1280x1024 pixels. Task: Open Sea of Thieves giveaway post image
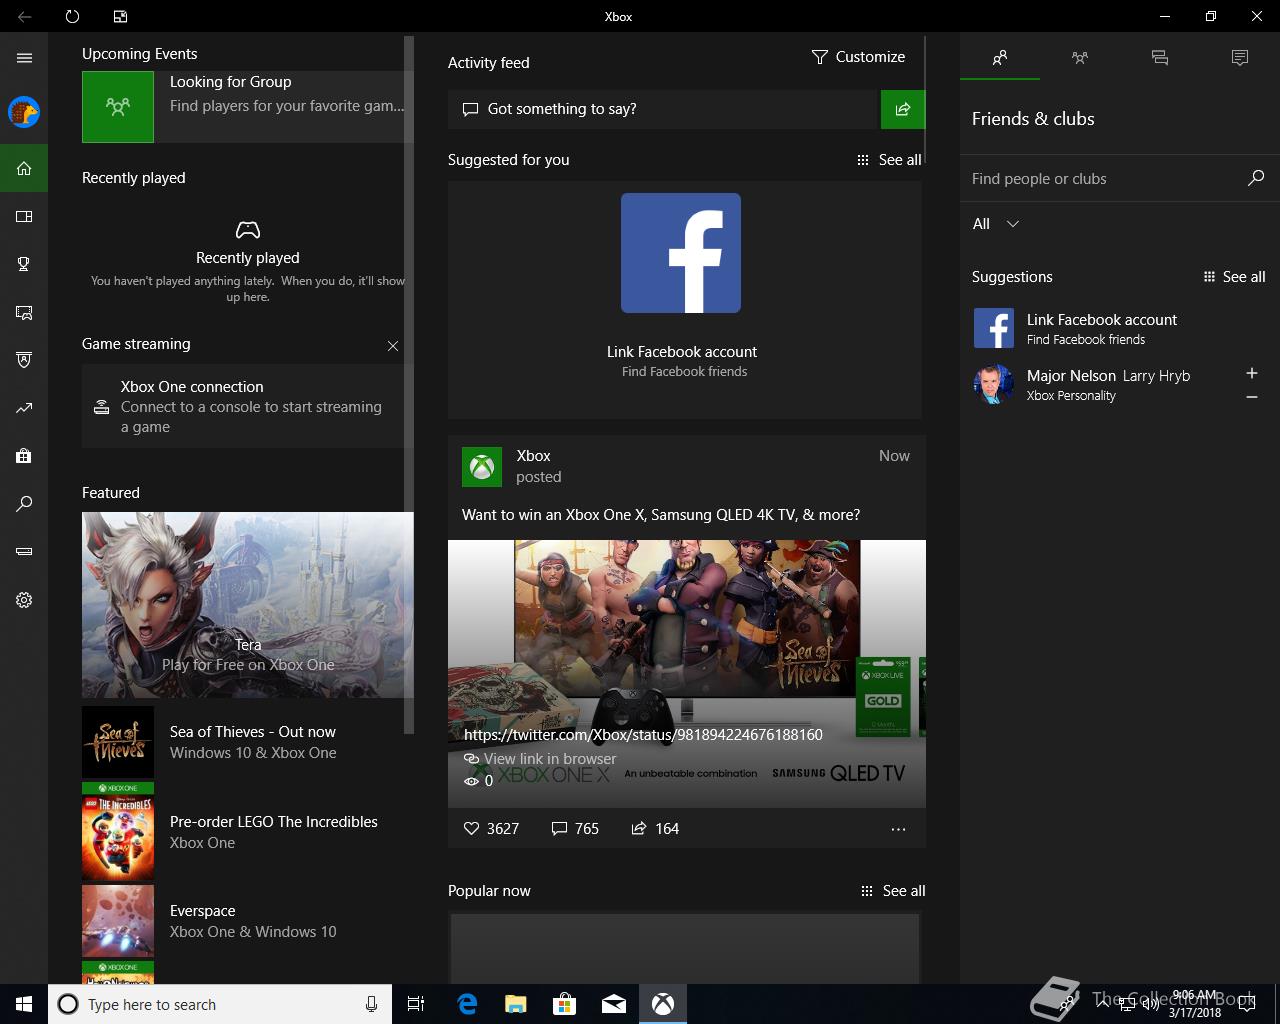coord(687,674)
